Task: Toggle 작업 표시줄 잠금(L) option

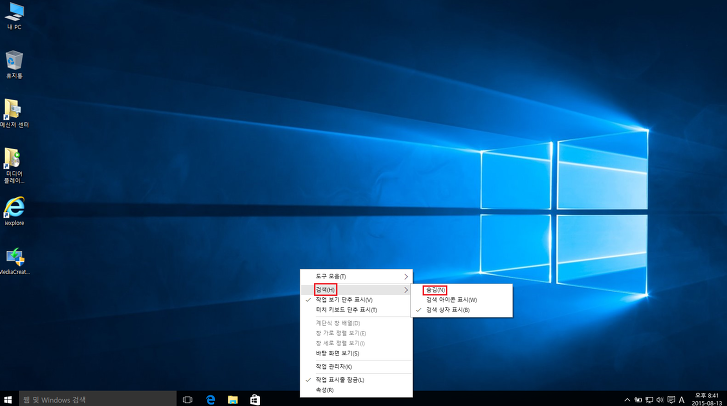Action: click(x=356, y=380)
